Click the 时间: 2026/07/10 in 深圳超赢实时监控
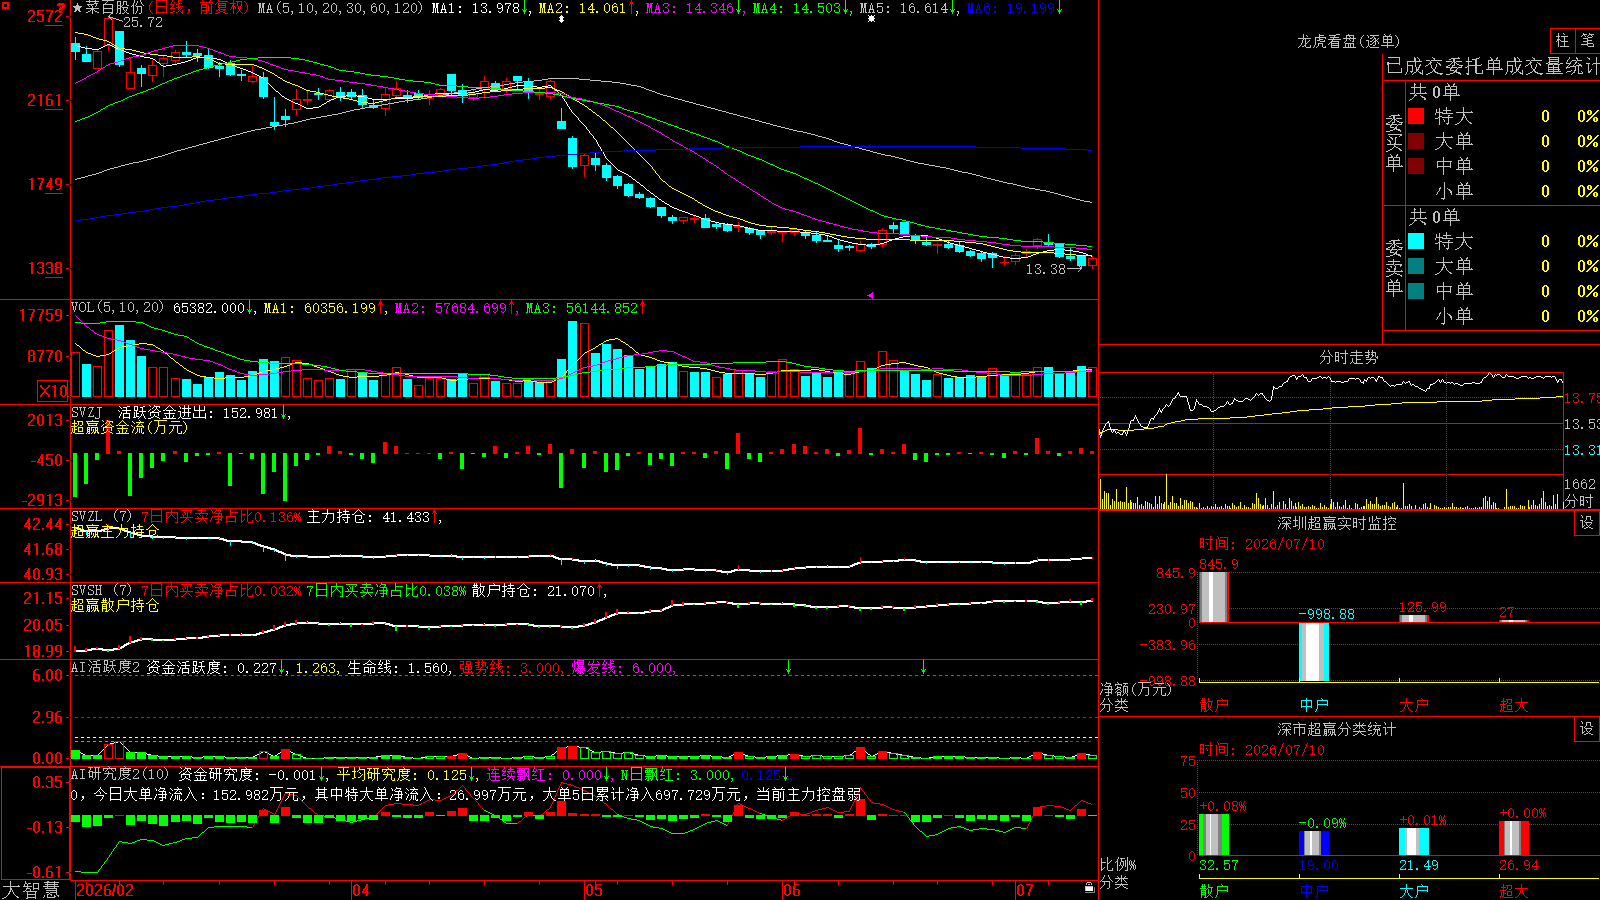 click(1262, 544)
